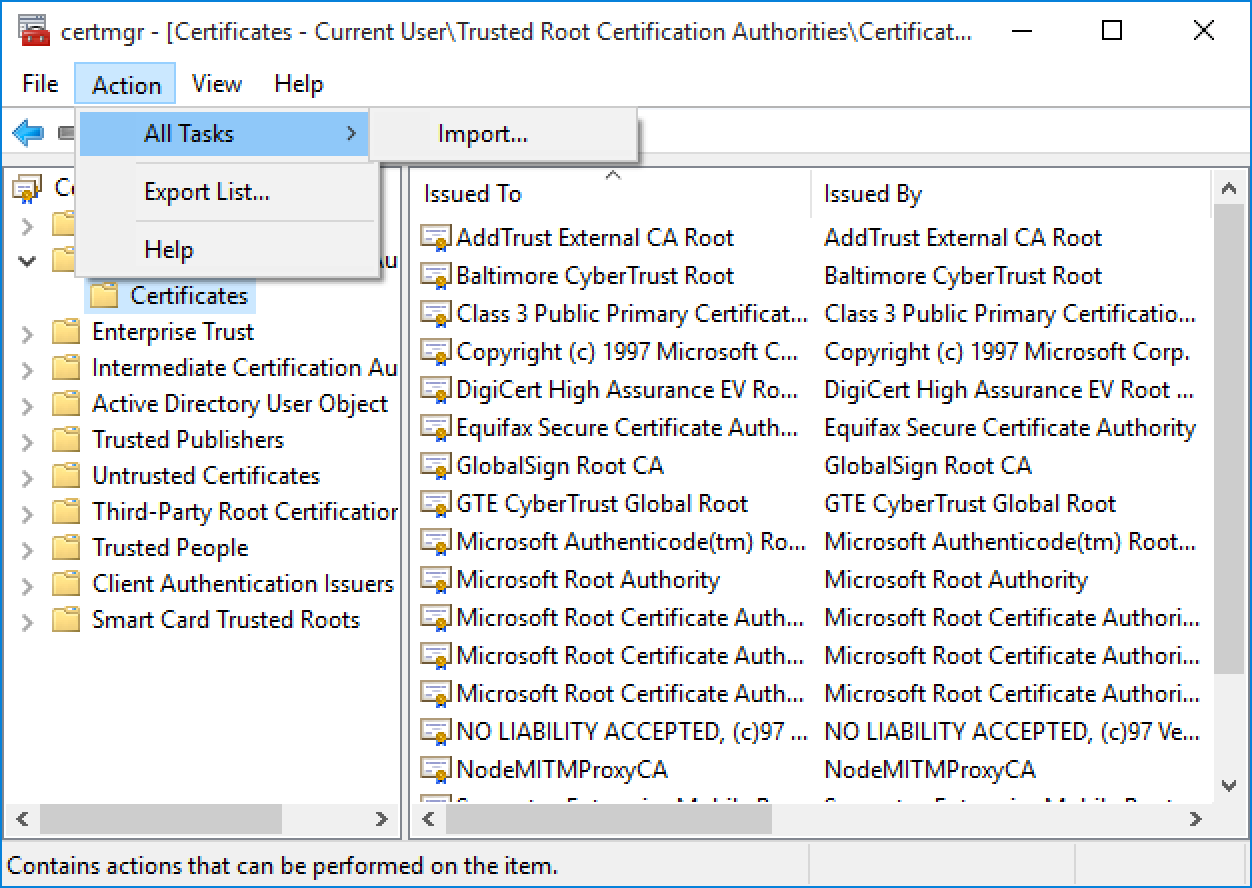The image size is (1252, 888).
Task: Click the Smart Card Trusted Roots folder icon
Action: (66, 620)
